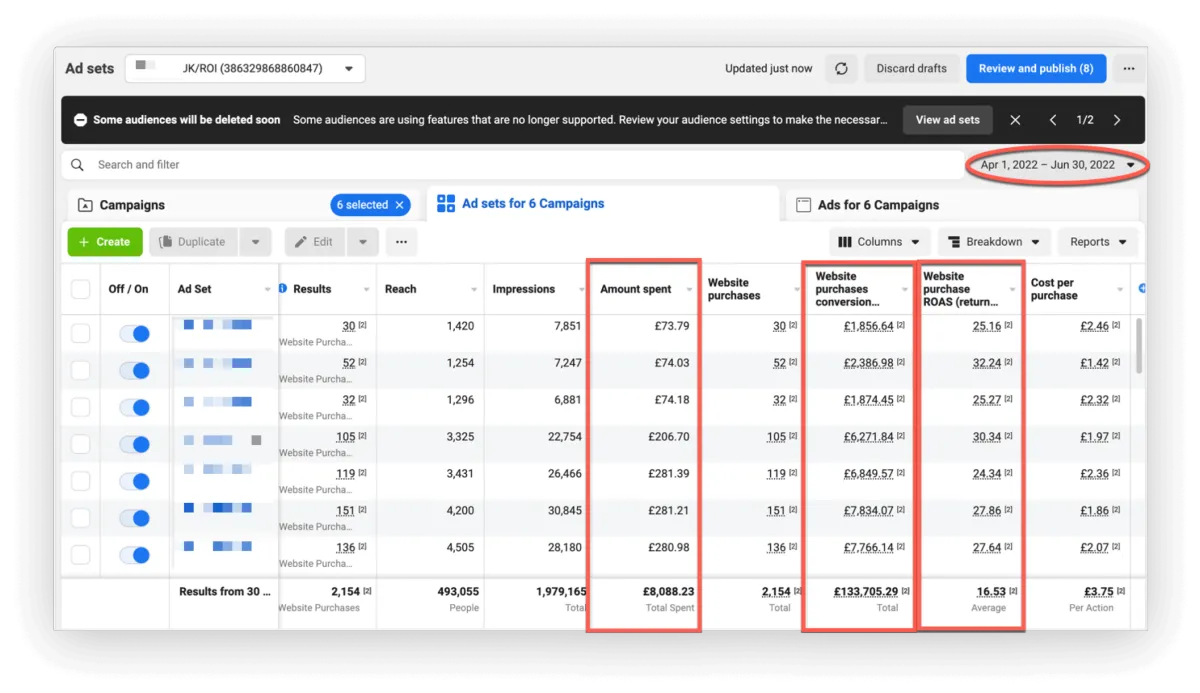Switch to Ads for 6 Campaigns tab

point(962,205)
